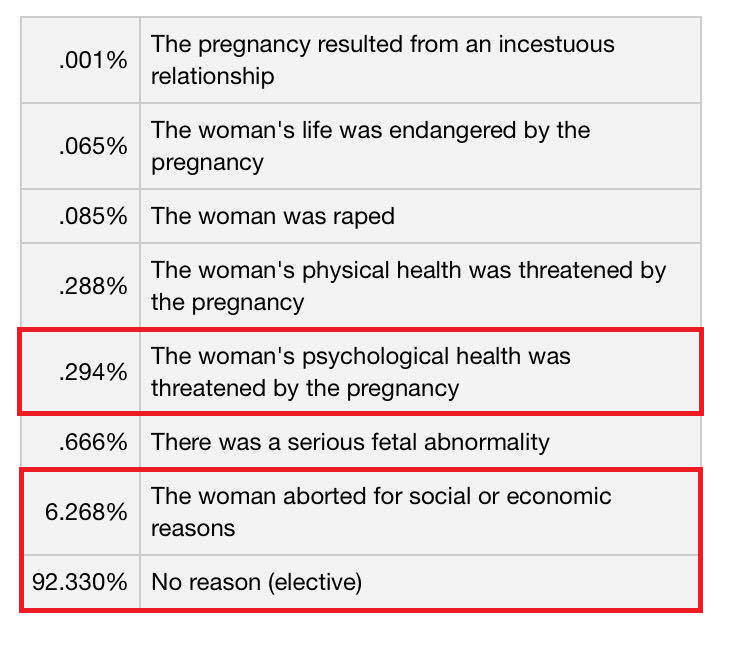Click the 92.330% percentage cell

click(x=81, y=582)
